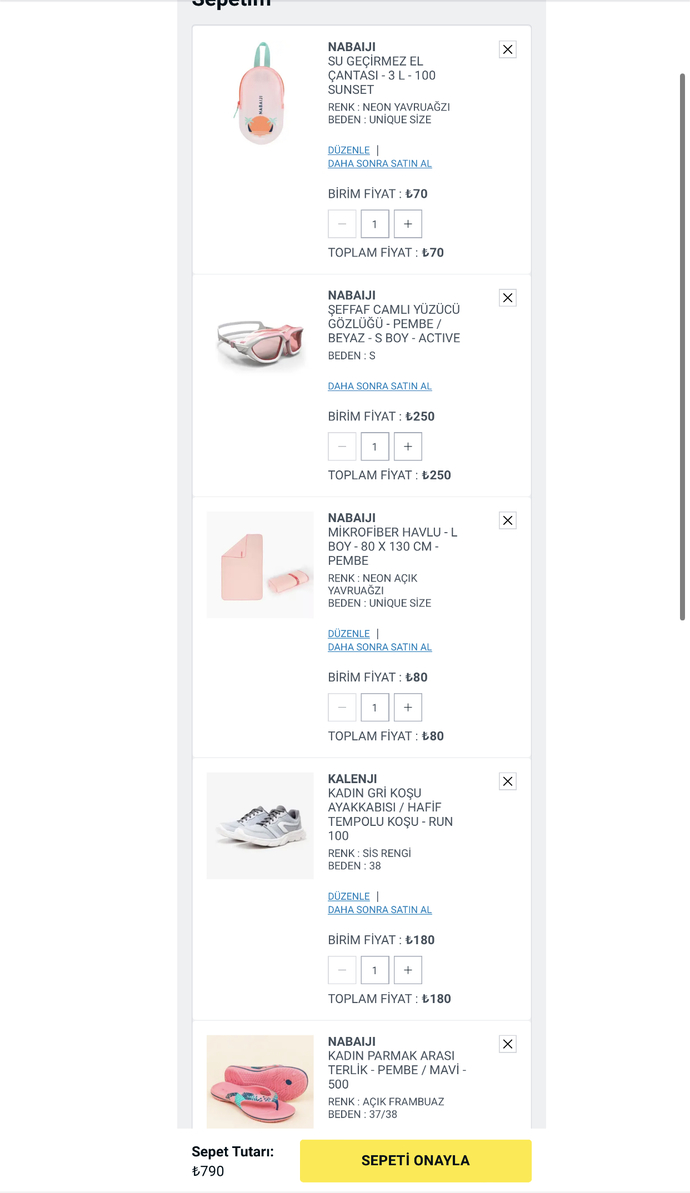The width and height of the screenshot is (690, 1193).
Task: Remove the Kalenji running shoes from cart
Action: coord(508,782)
